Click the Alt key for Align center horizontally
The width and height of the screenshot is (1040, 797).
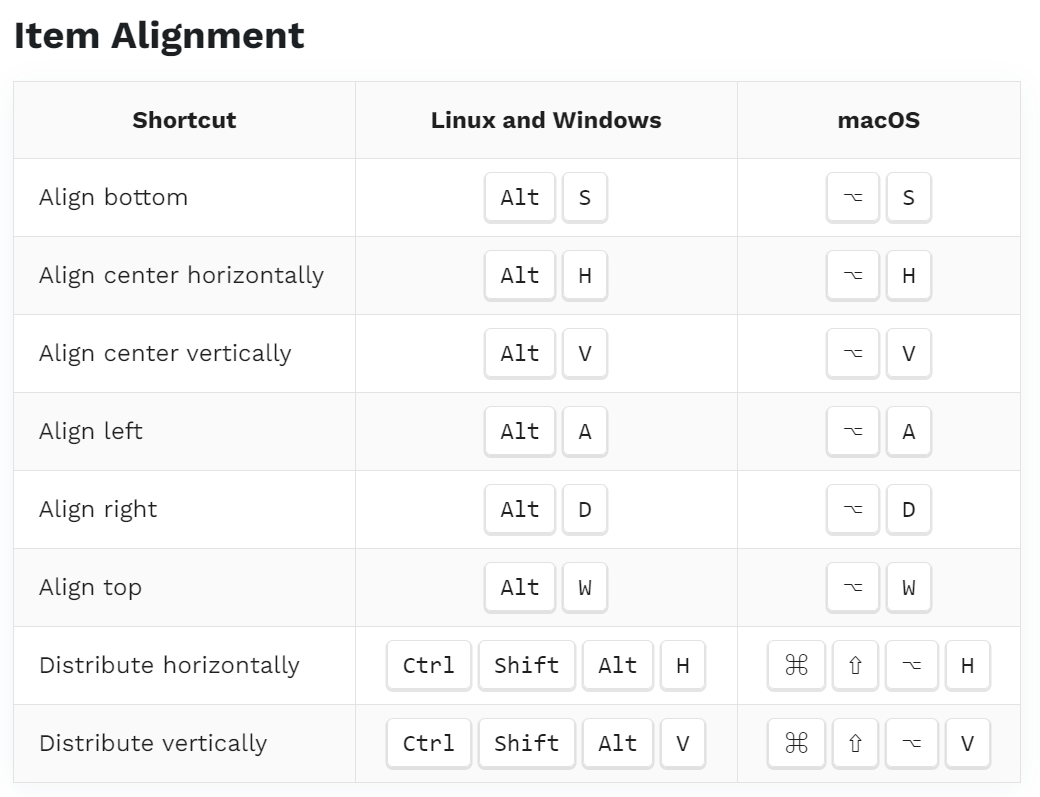tap(519, 275)
